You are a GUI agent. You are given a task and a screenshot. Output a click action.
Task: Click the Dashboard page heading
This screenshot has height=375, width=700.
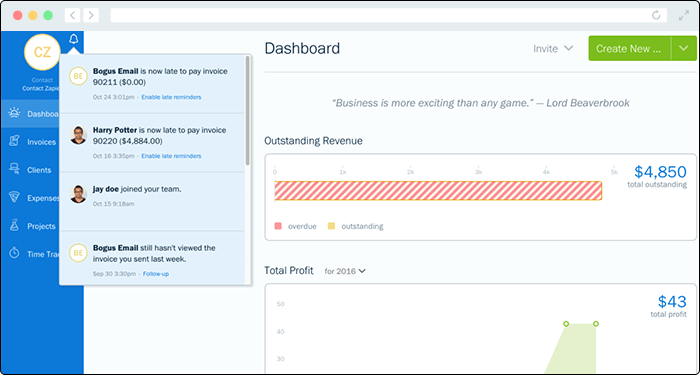[302, 48]
